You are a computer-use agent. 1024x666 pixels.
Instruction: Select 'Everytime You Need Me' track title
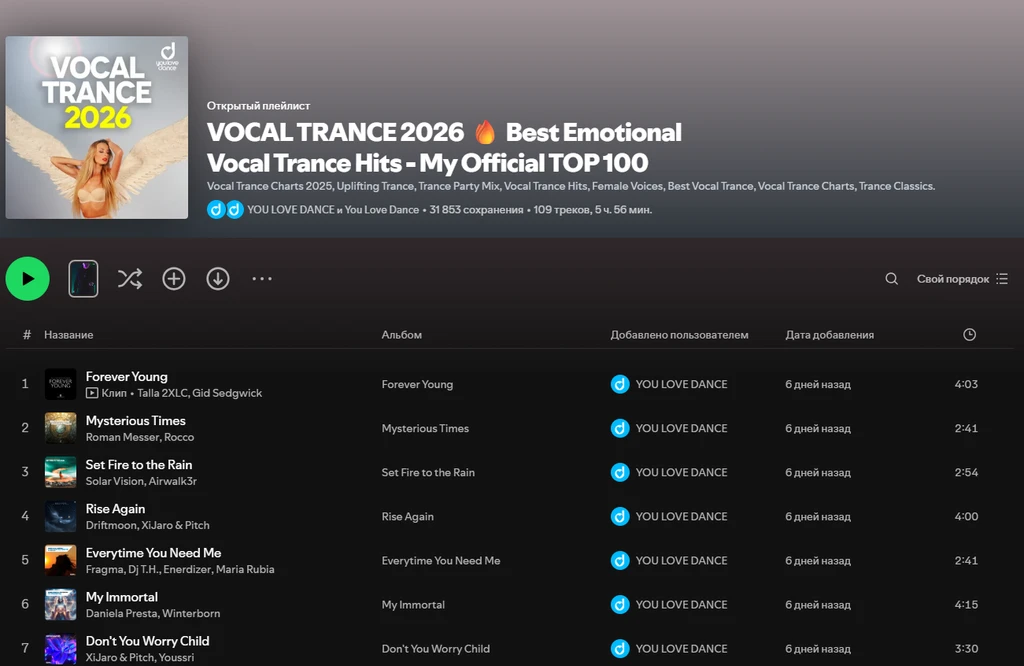coord(153,553)
